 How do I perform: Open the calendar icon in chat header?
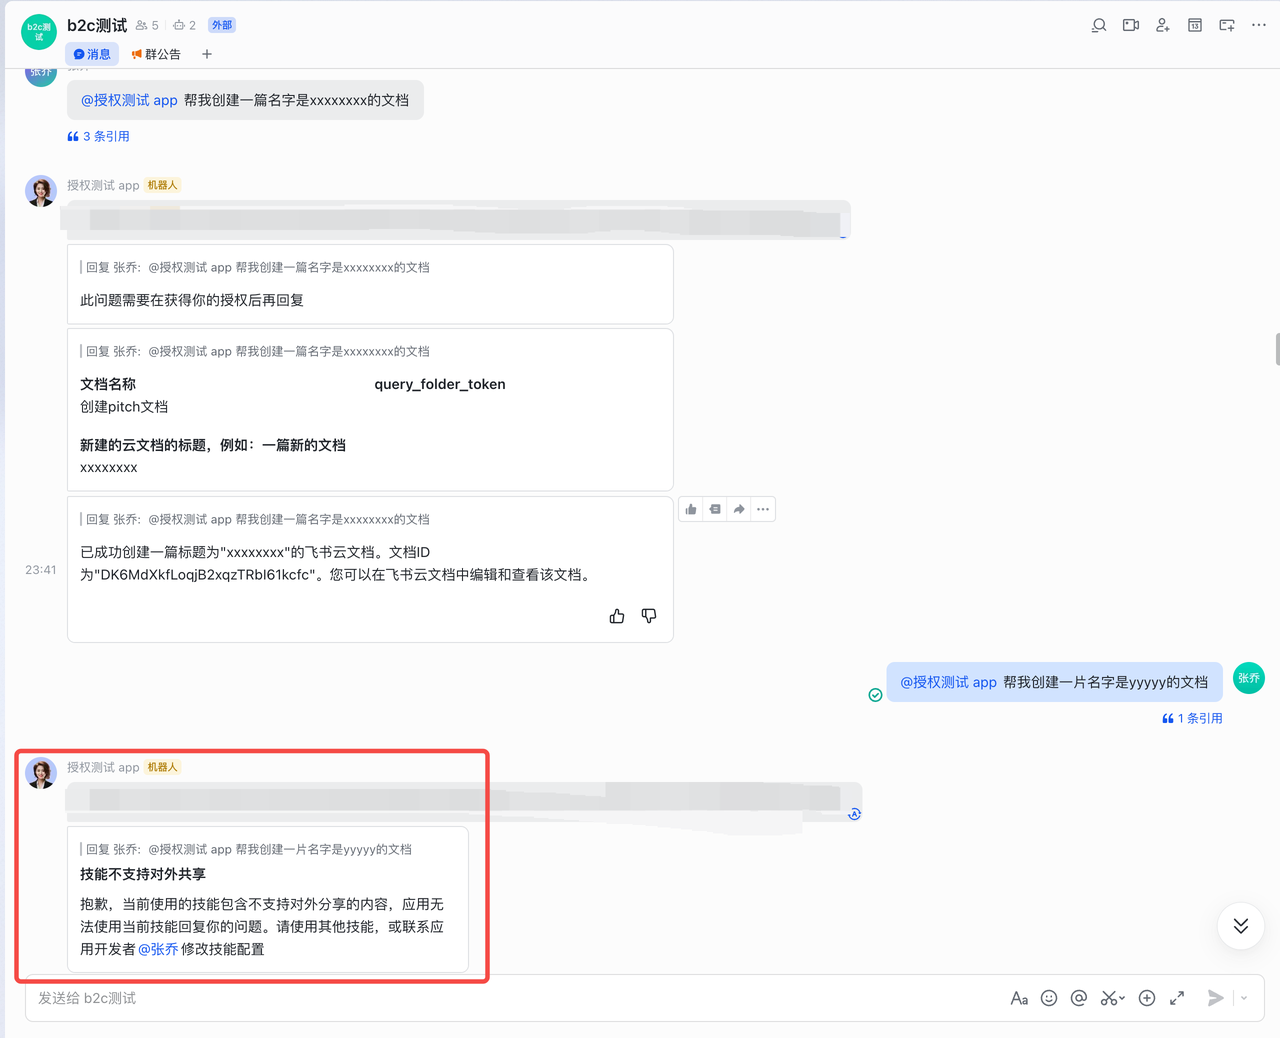(x=1194, y=25)
